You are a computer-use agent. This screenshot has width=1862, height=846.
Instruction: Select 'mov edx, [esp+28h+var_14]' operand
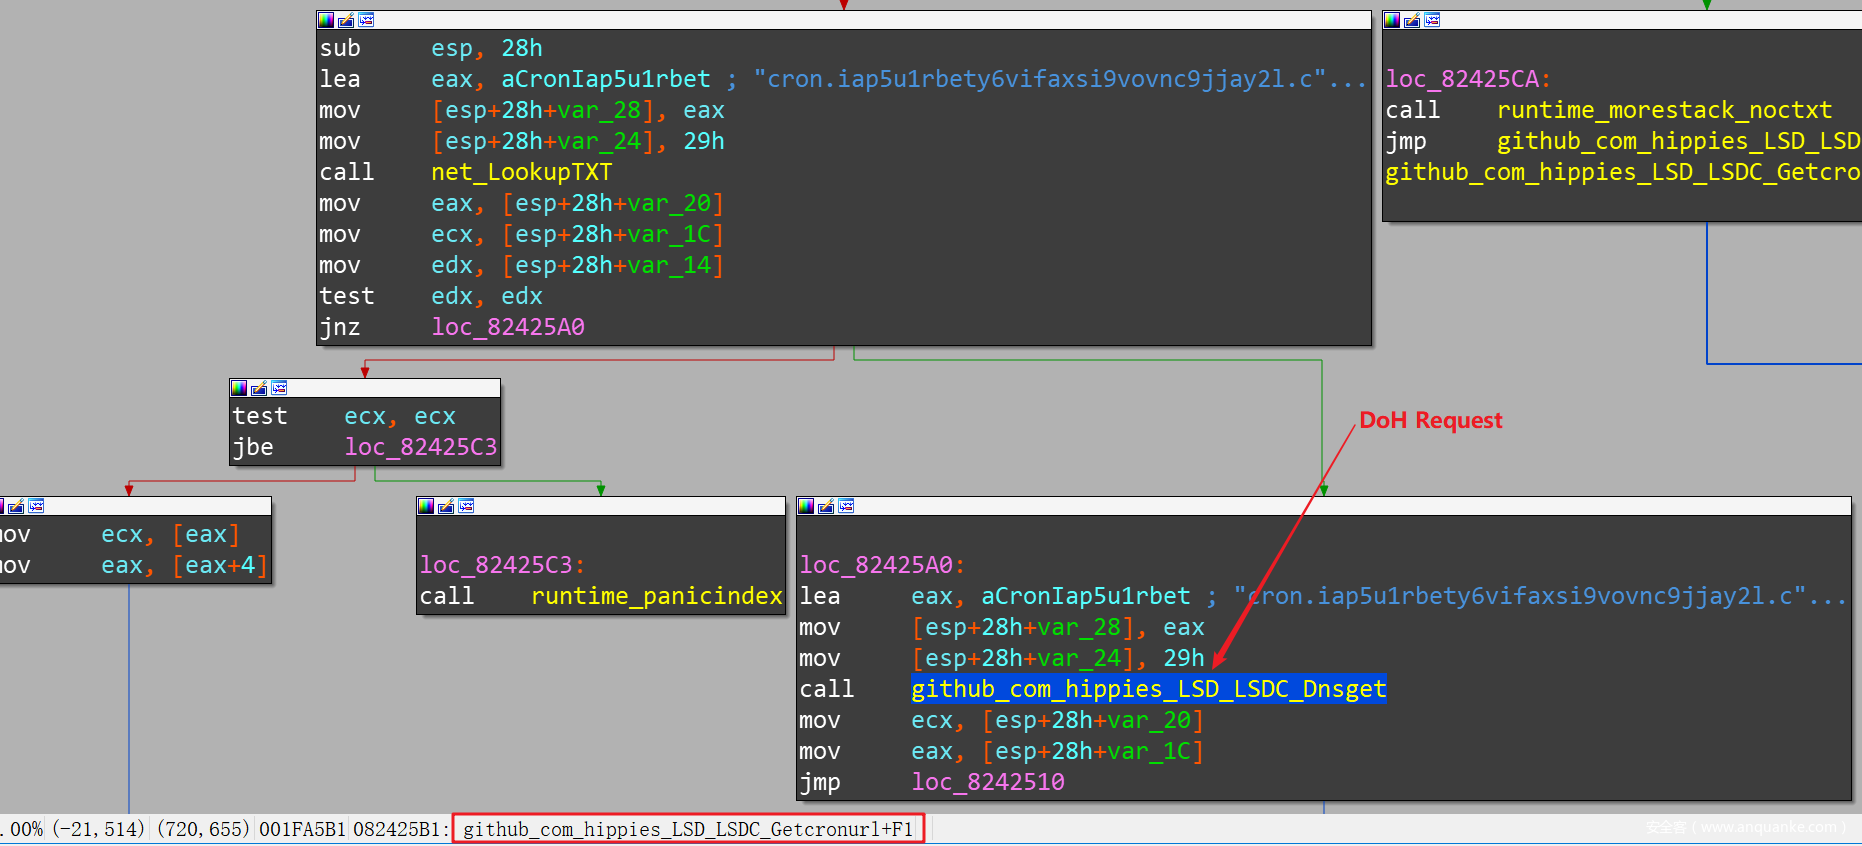coord(613,265)
